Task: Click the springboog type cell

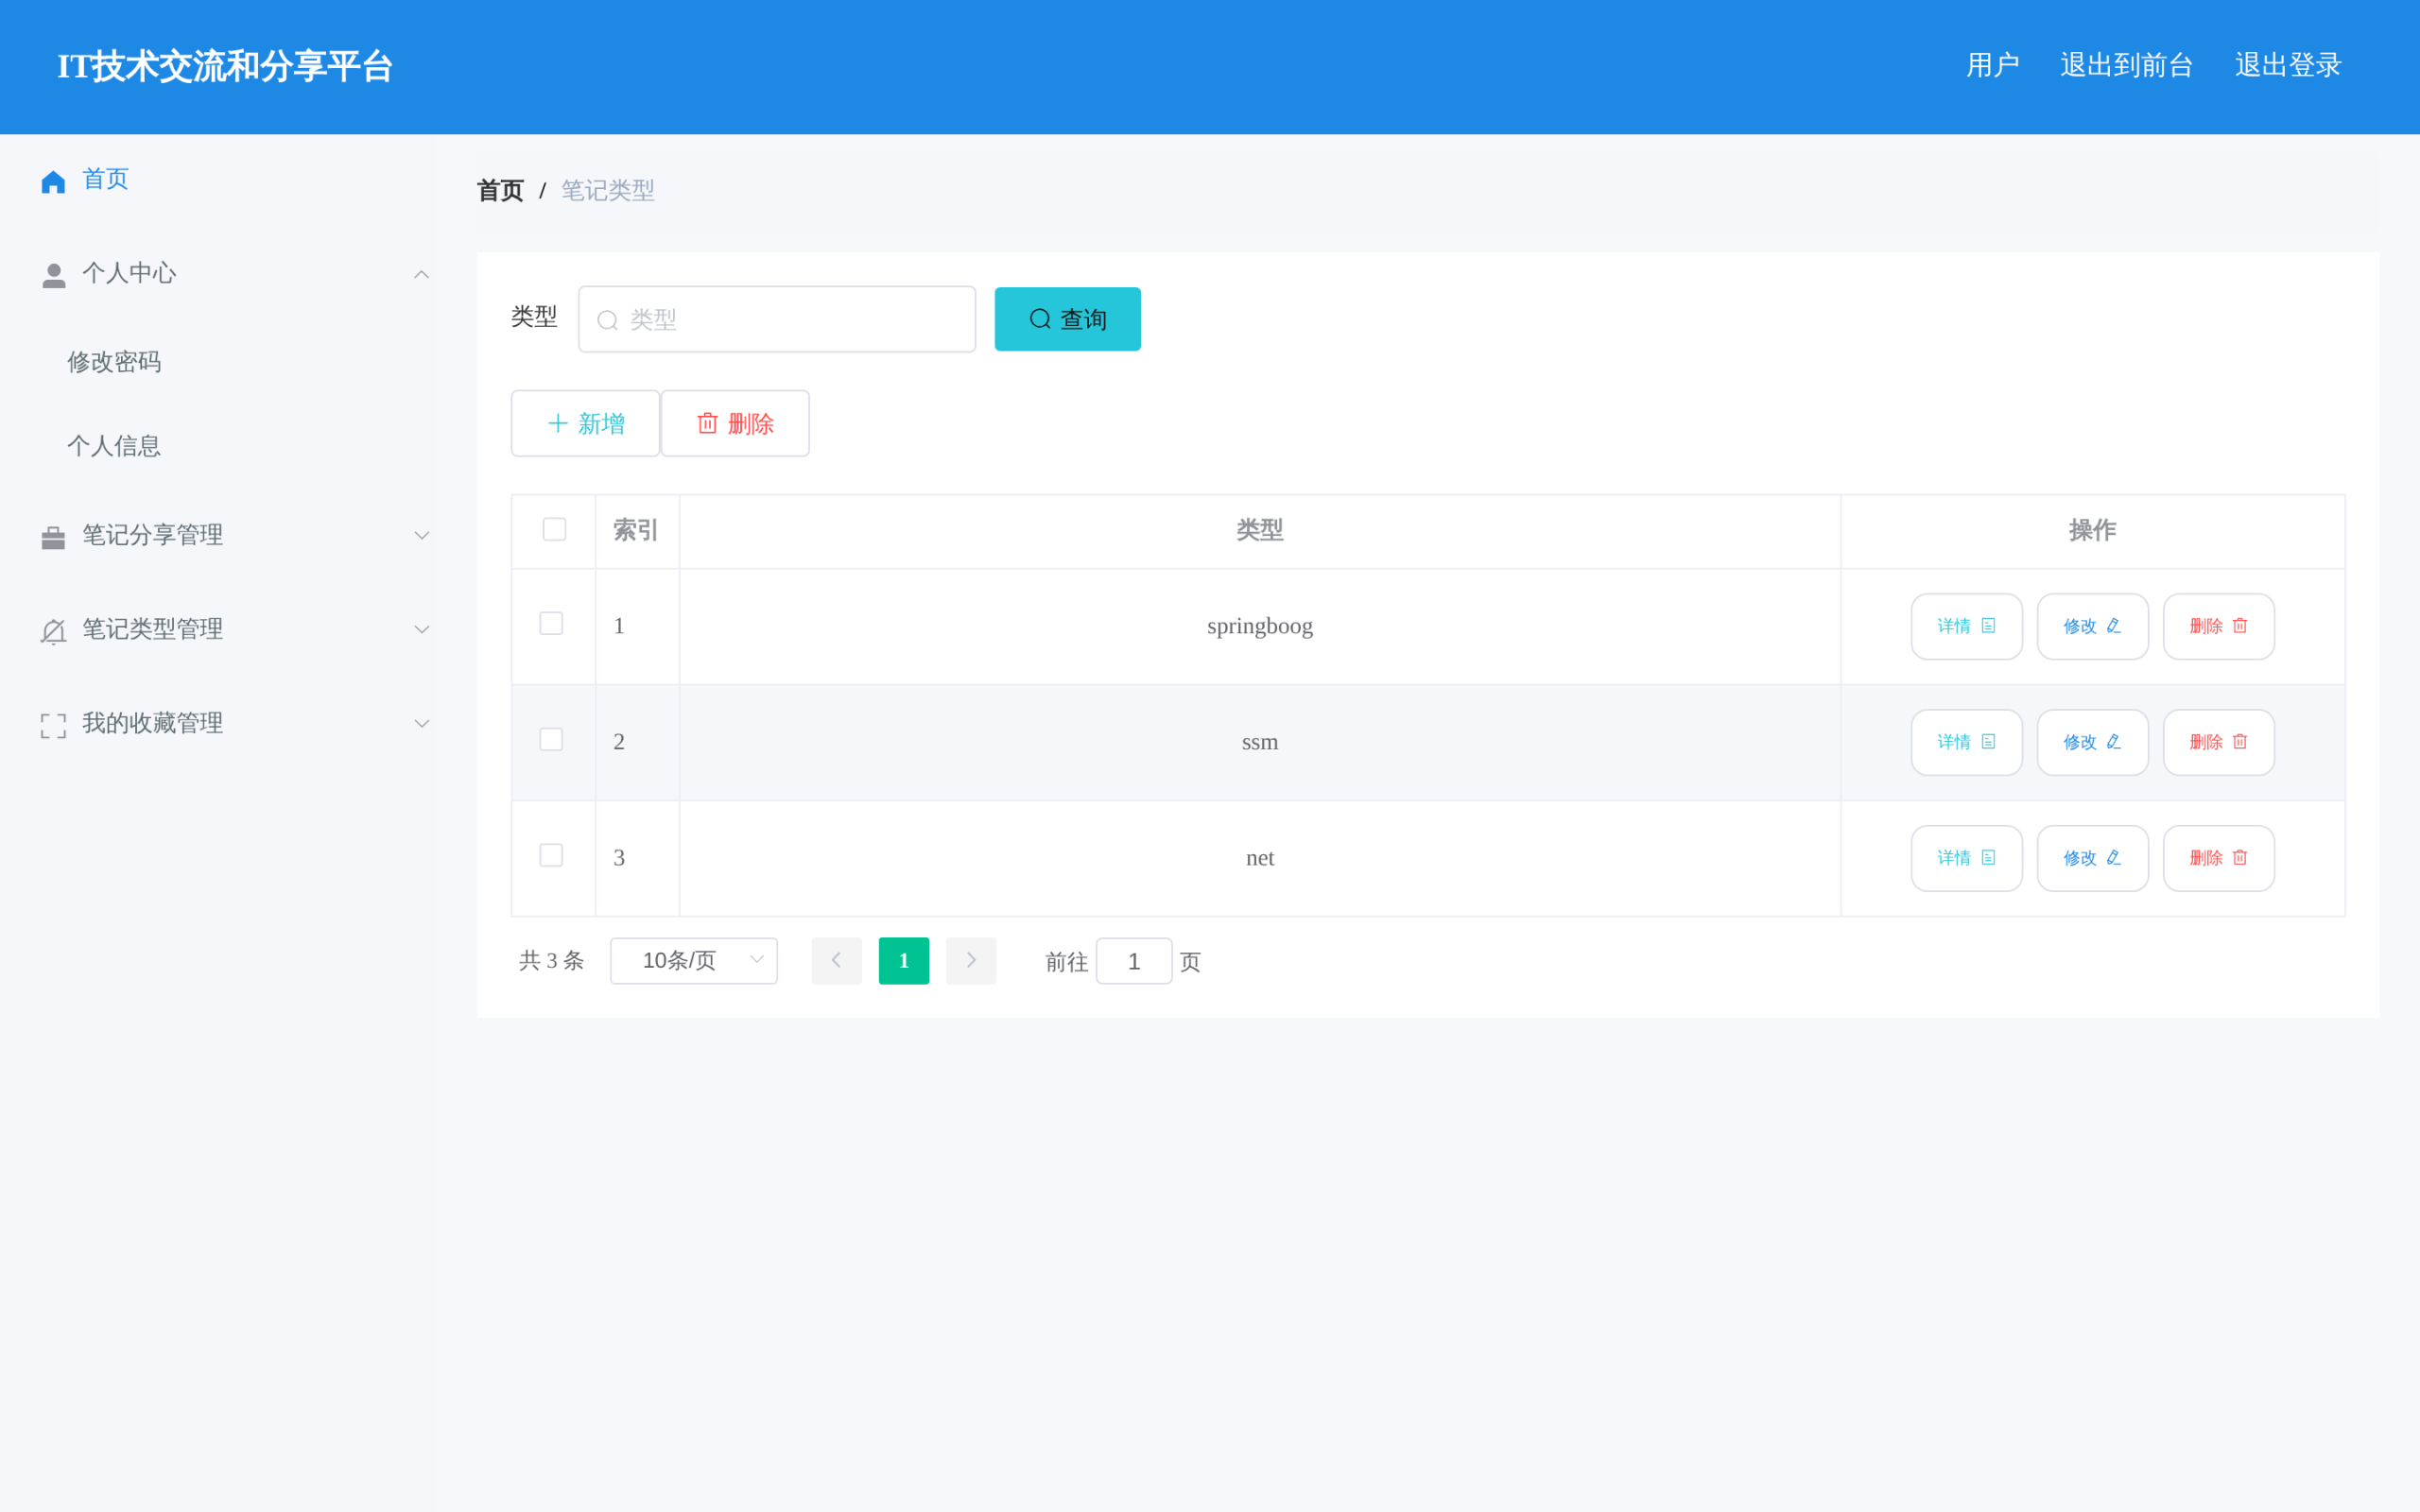Action: pyautogui.click(x=1259, y=626)
